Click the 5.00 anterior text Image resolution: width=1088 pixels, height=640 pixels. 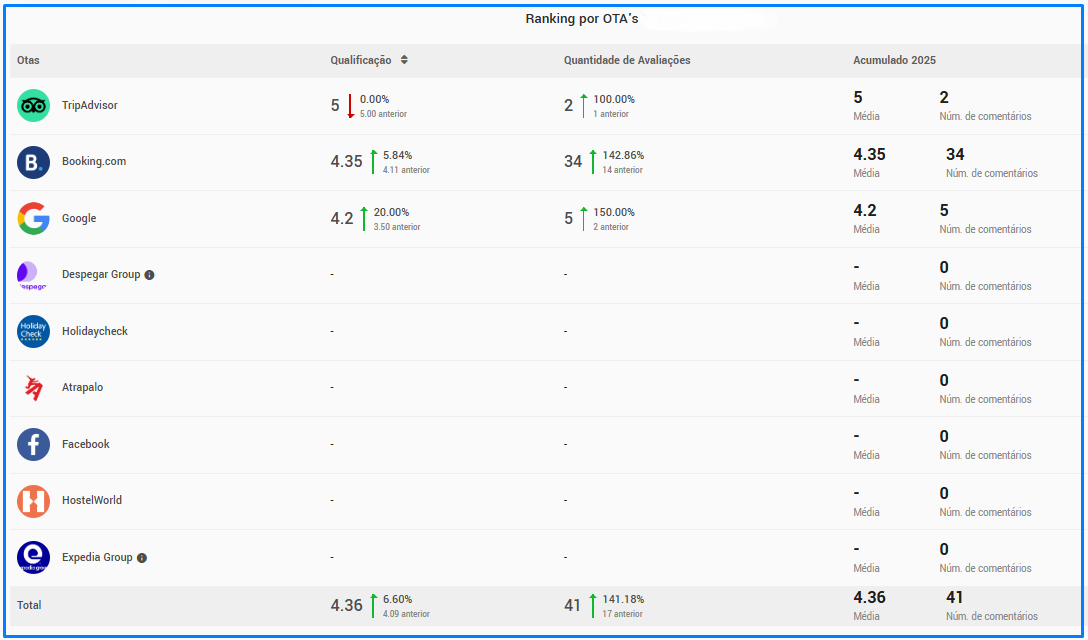tap(383, 115)
